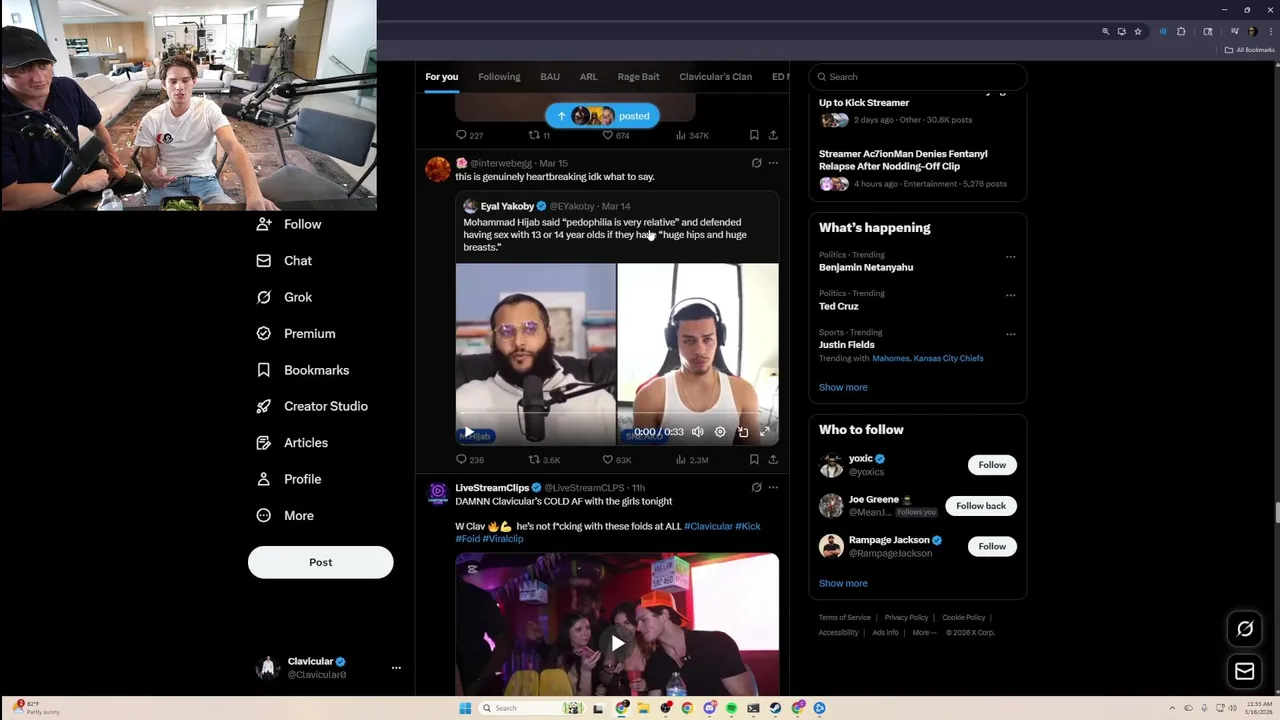Mute the 0:33 video volume
This screenshot has height=720, width=1280.
click(x=698, y=432)
